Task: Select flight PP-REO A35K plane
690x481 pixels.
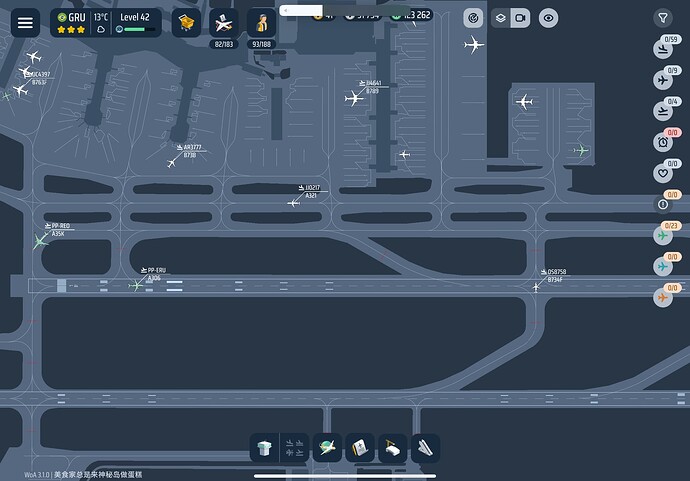Action: (40, 241)
